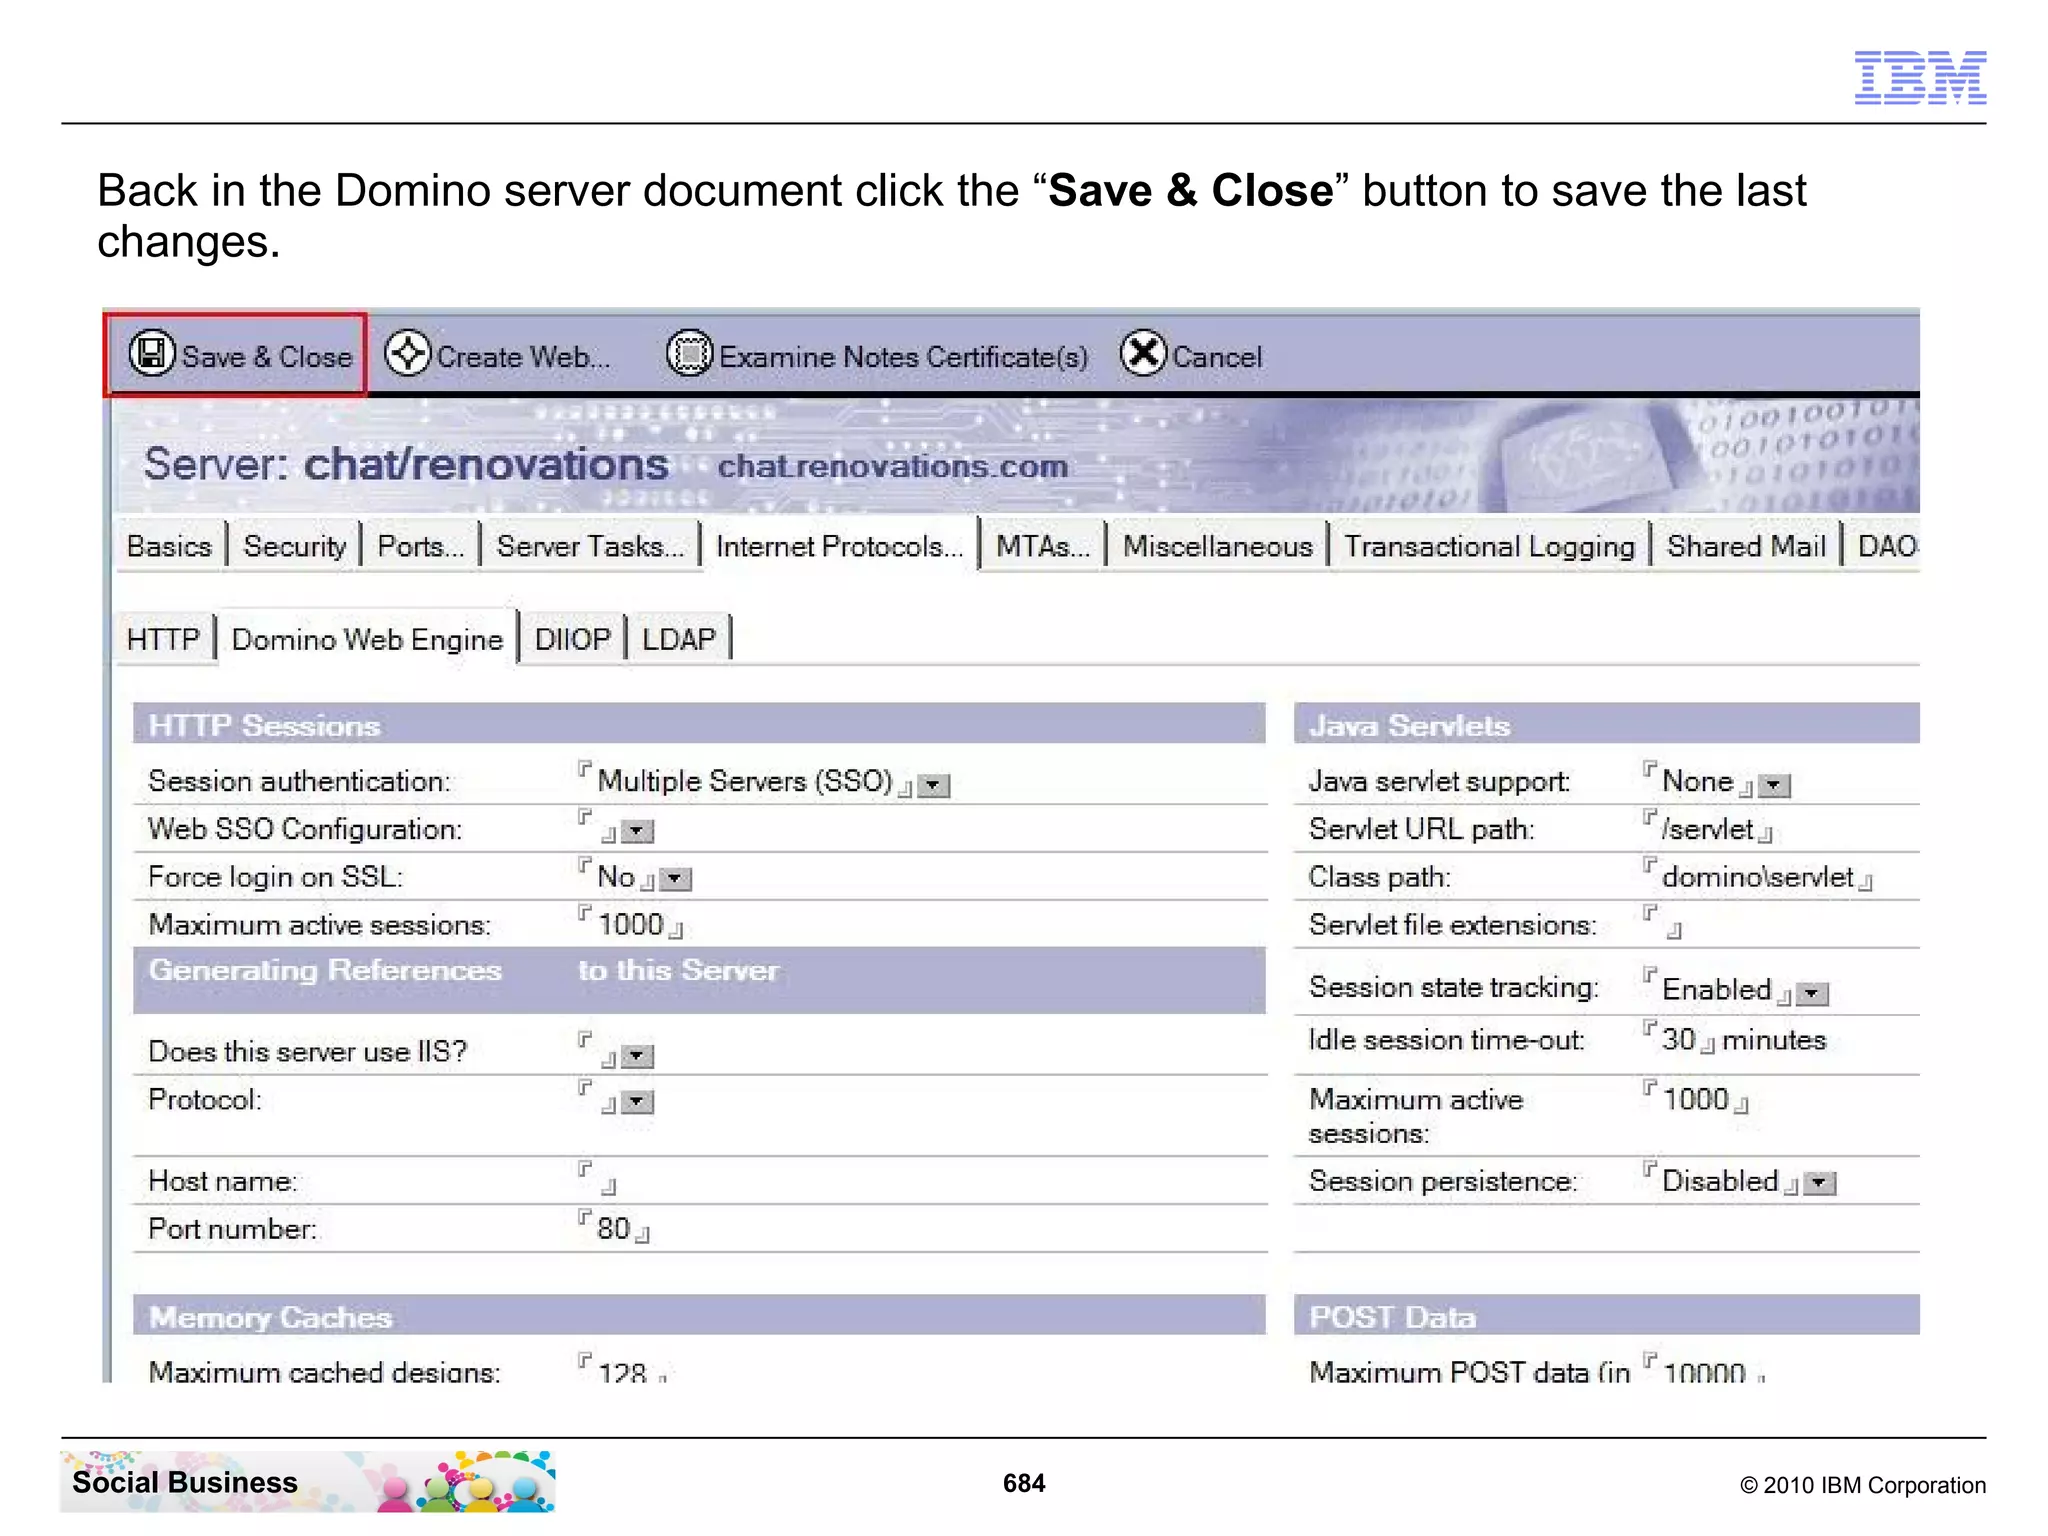Click Maximum POST data field 10000
Screen dimensions: 2048x1536
[x=1705, y=1370]
